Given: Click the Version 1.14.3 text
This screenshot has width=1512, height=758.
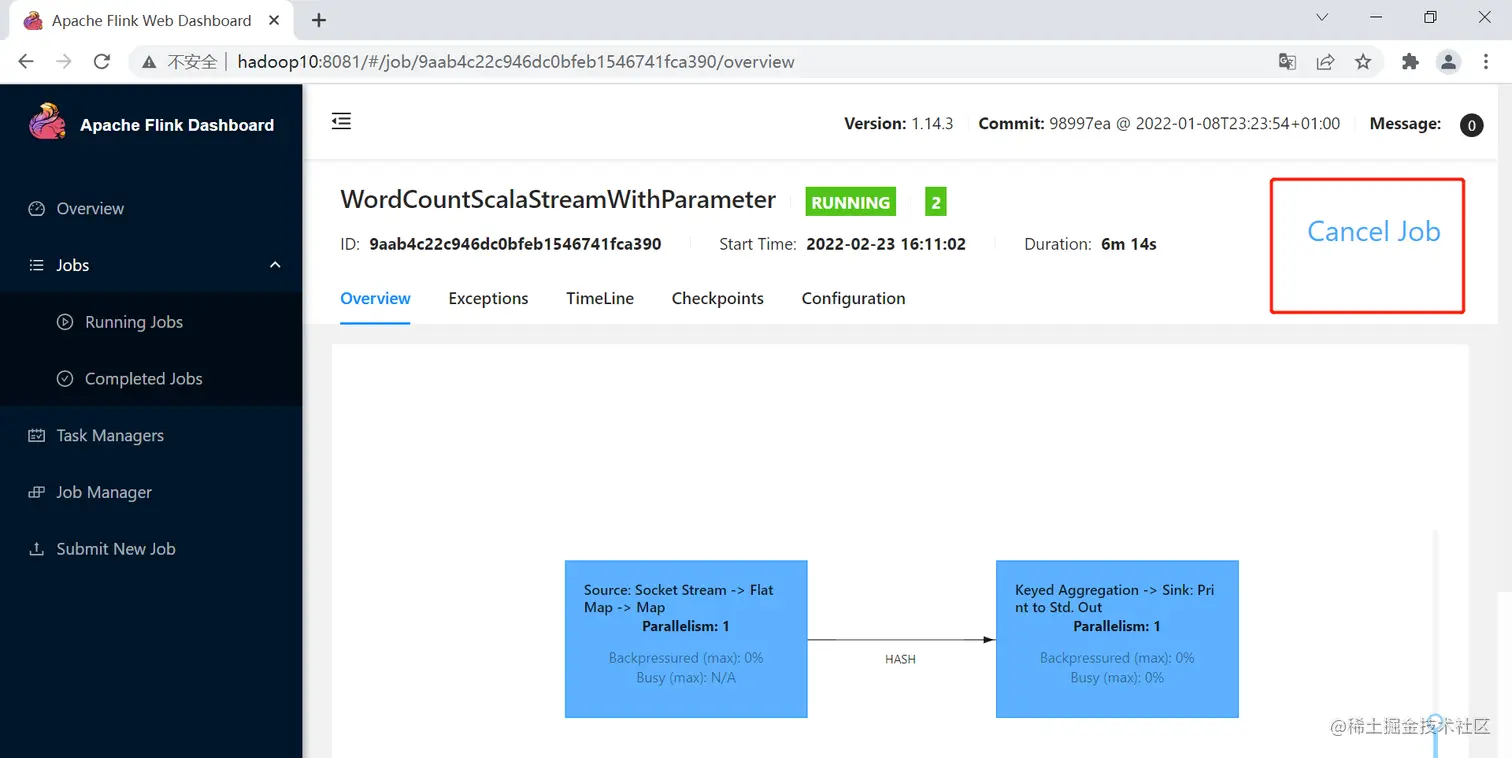Looking at the screenshot, I should click(x=899, y=124).
